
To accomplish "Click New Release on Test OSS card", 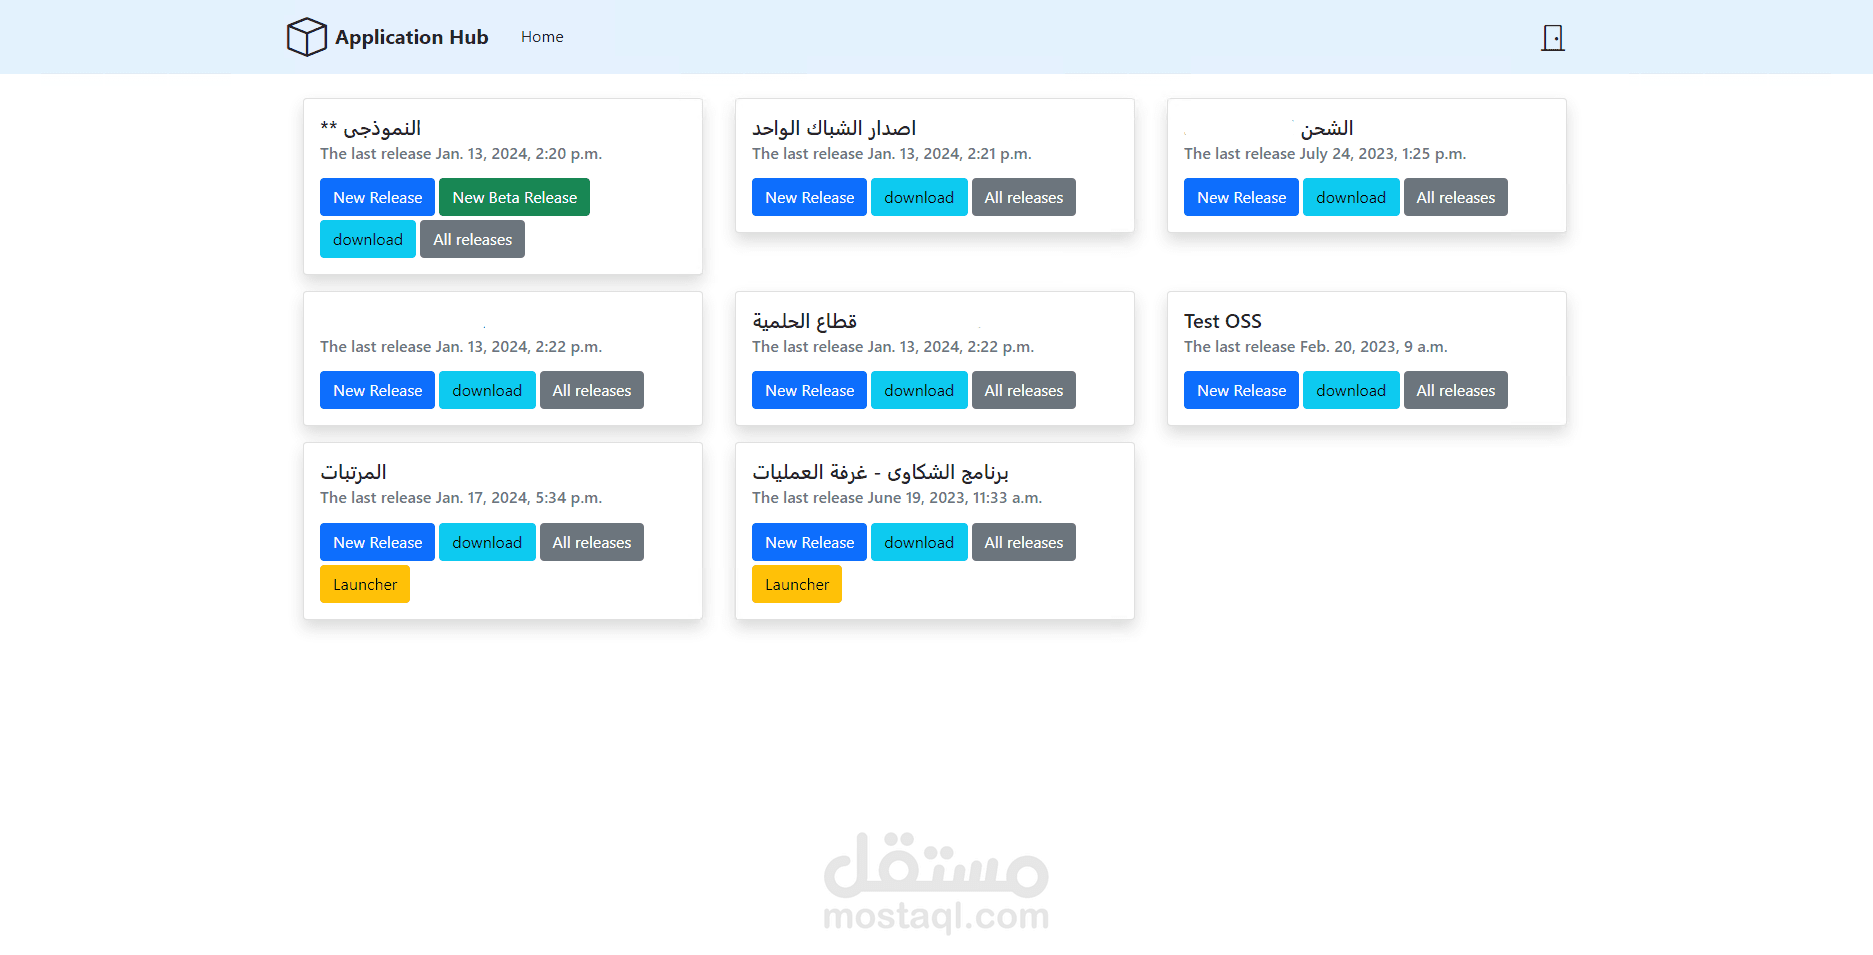I will click(x=1242, y=390).
